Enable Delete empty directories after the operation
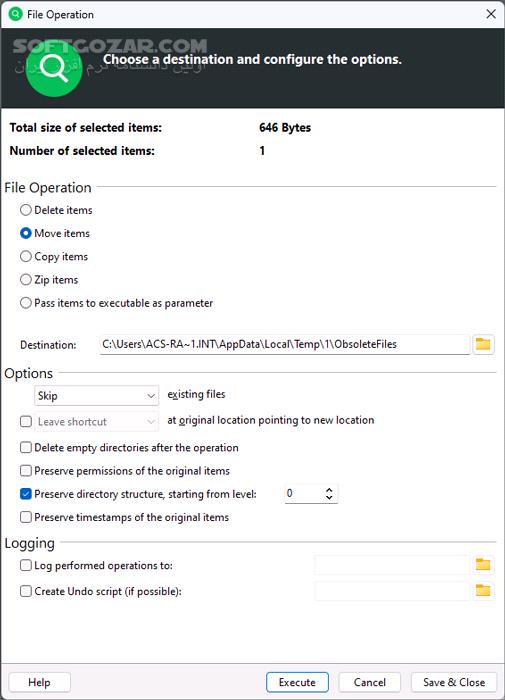This screenshot has width=505, height=700. pyautogui.click(x=26, y=447)
